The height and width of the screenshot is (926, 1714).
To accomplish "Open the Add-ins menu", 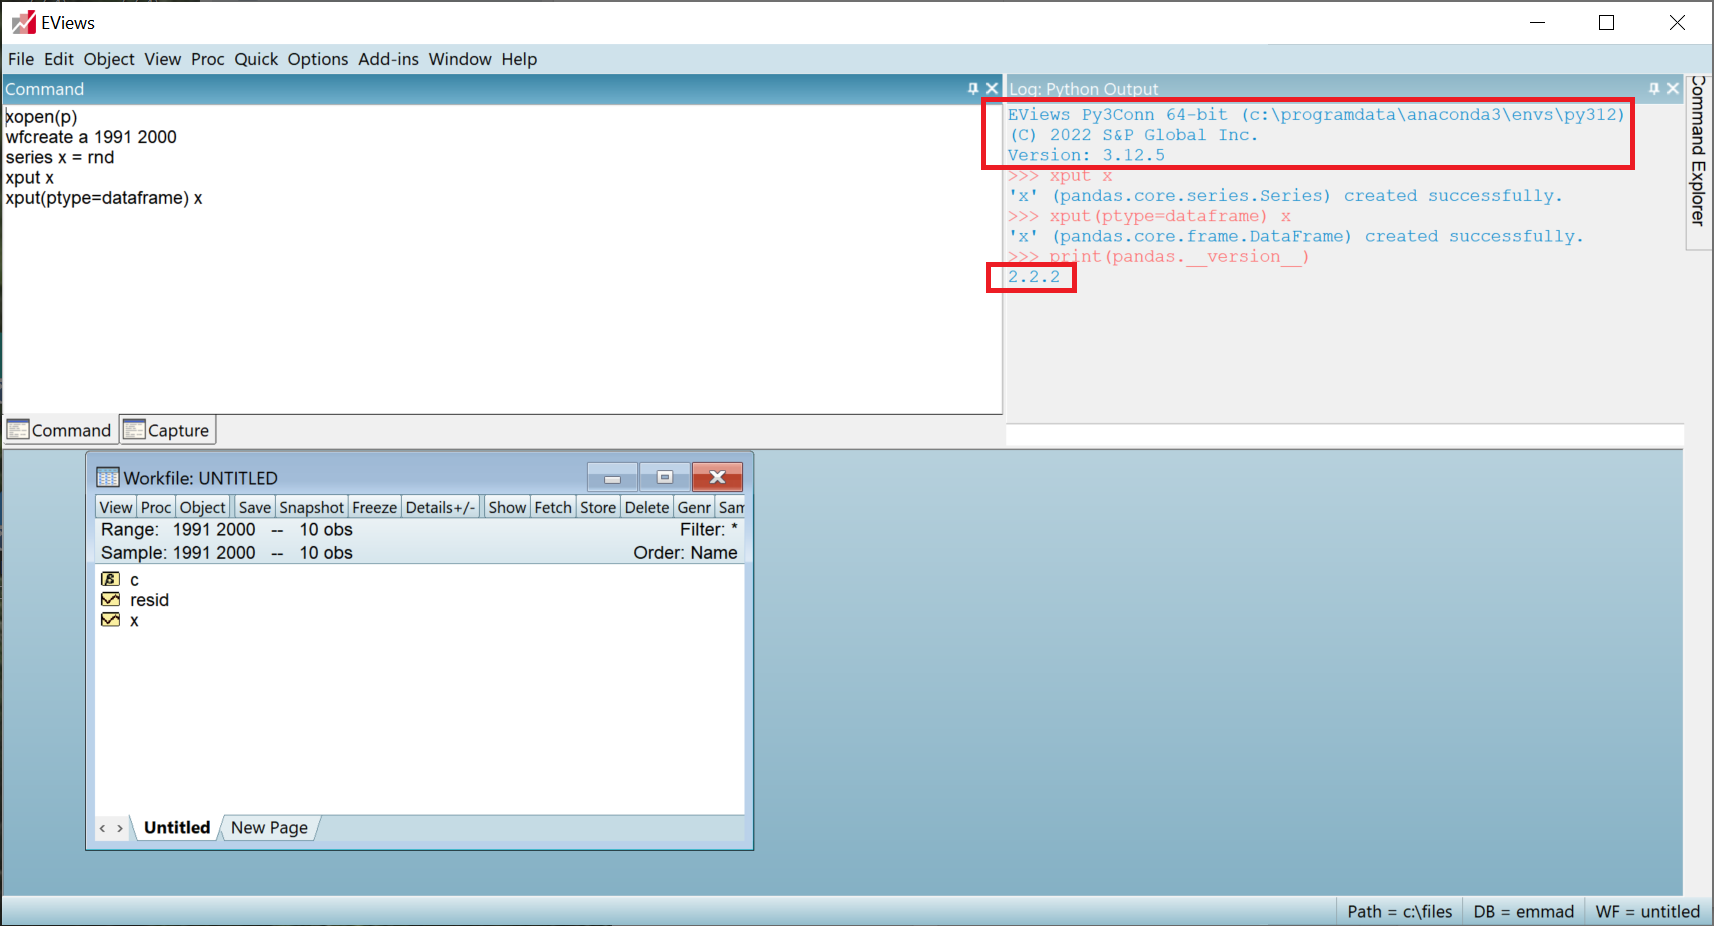I will [x=388, y=59].
